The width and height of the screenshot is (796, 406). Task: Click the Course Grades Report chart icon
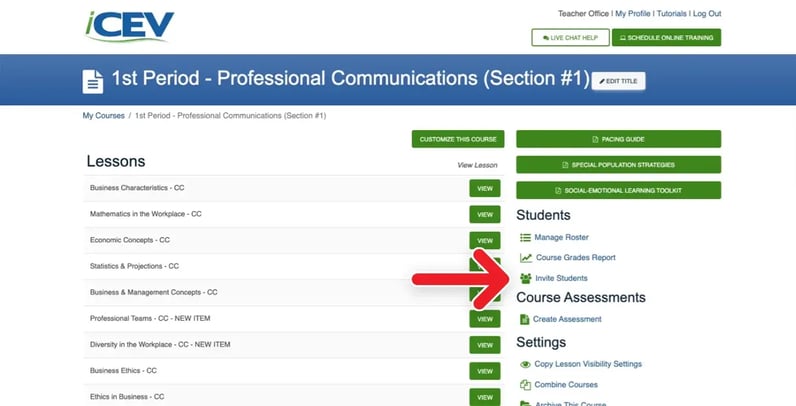[x=526, y=258]
